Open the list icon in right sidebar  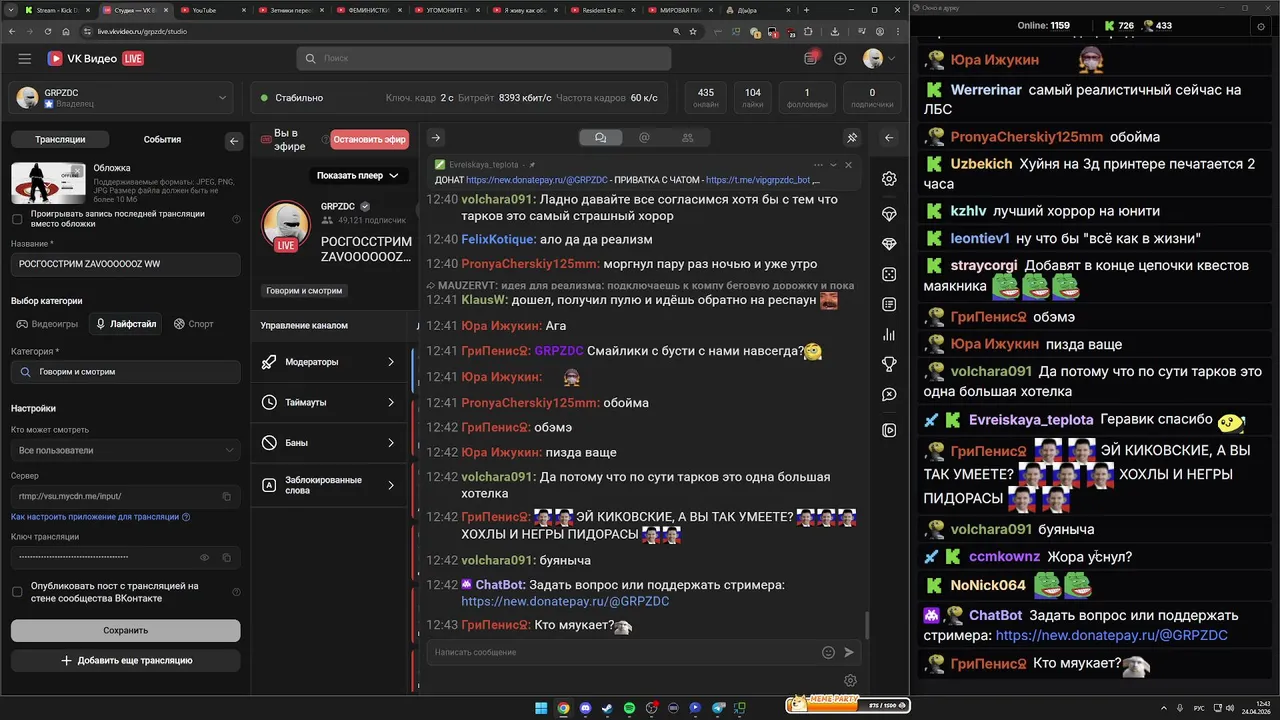(889, 304)
